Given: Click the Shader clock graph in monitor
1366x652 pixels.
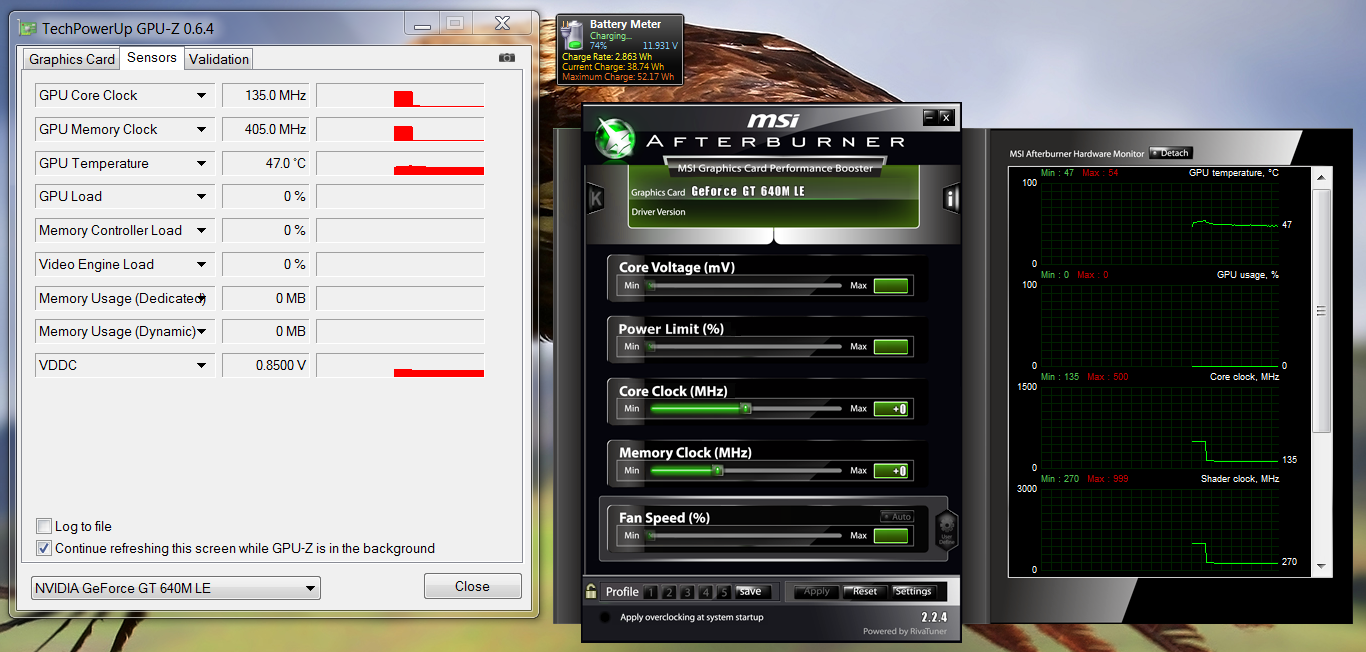Looking at the screenshot, I should (x=1160, y=529).
